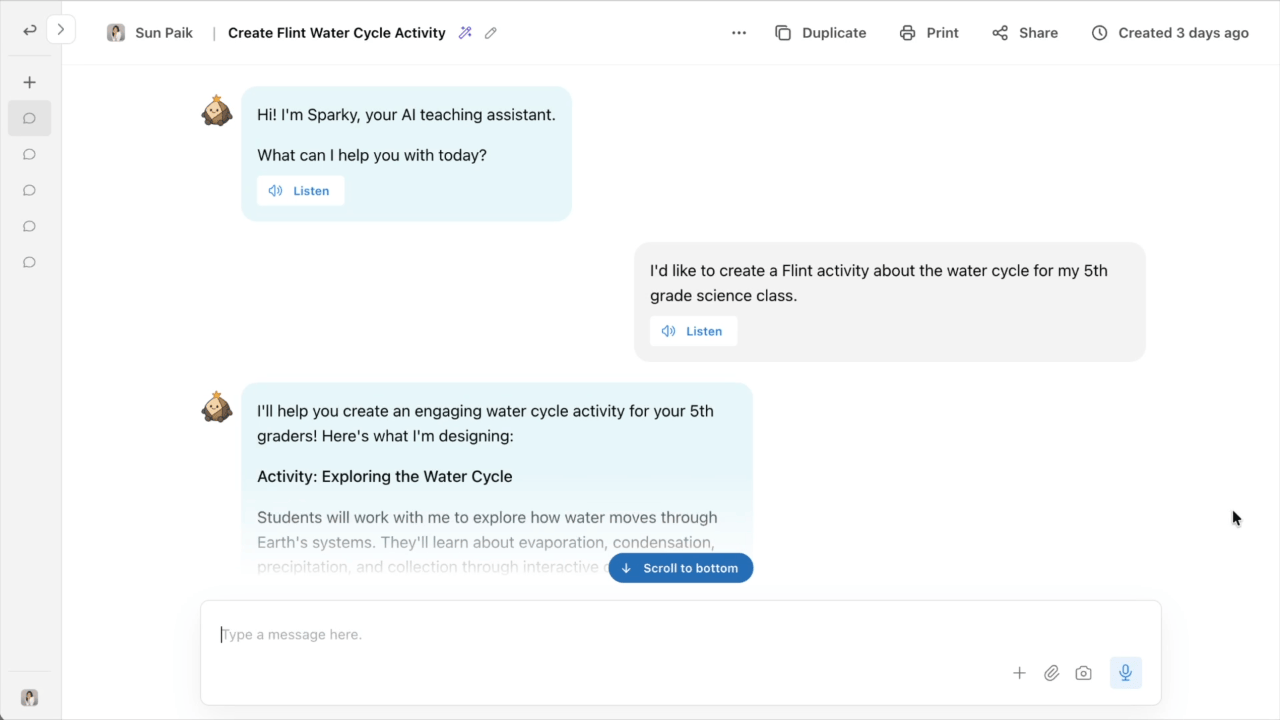Open the first chat bubble in the sidebar
Viewport: 1280px width, 720px height.
pos(29,118)
